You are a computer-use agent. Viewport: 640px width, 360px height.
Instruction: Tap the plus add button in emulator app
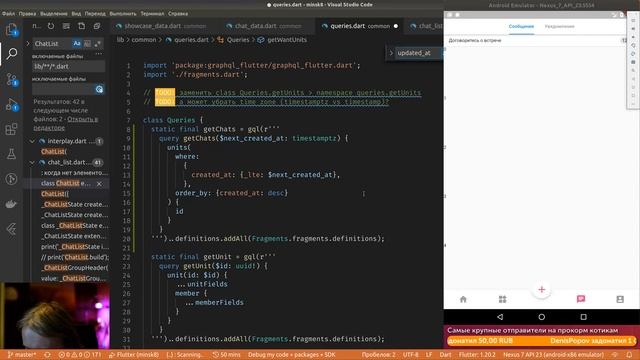coord(542,290)
